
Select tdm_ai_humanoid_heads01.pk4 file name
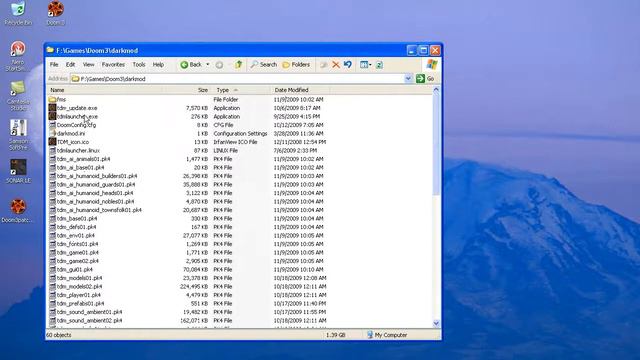(95, 193)
